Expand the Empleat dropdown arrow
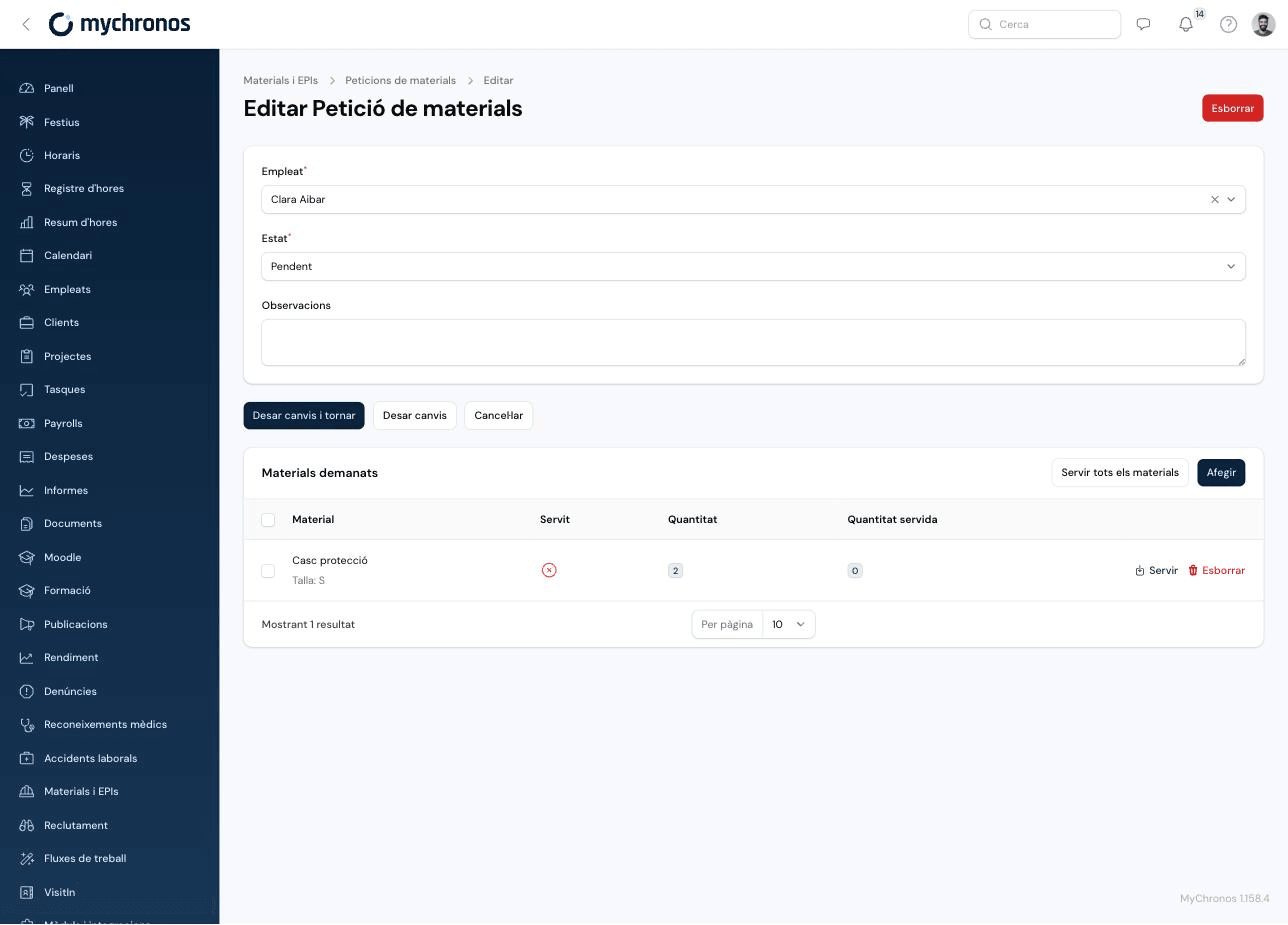This screenshot has width=1288, height=925. click(x=1231, y=199)
